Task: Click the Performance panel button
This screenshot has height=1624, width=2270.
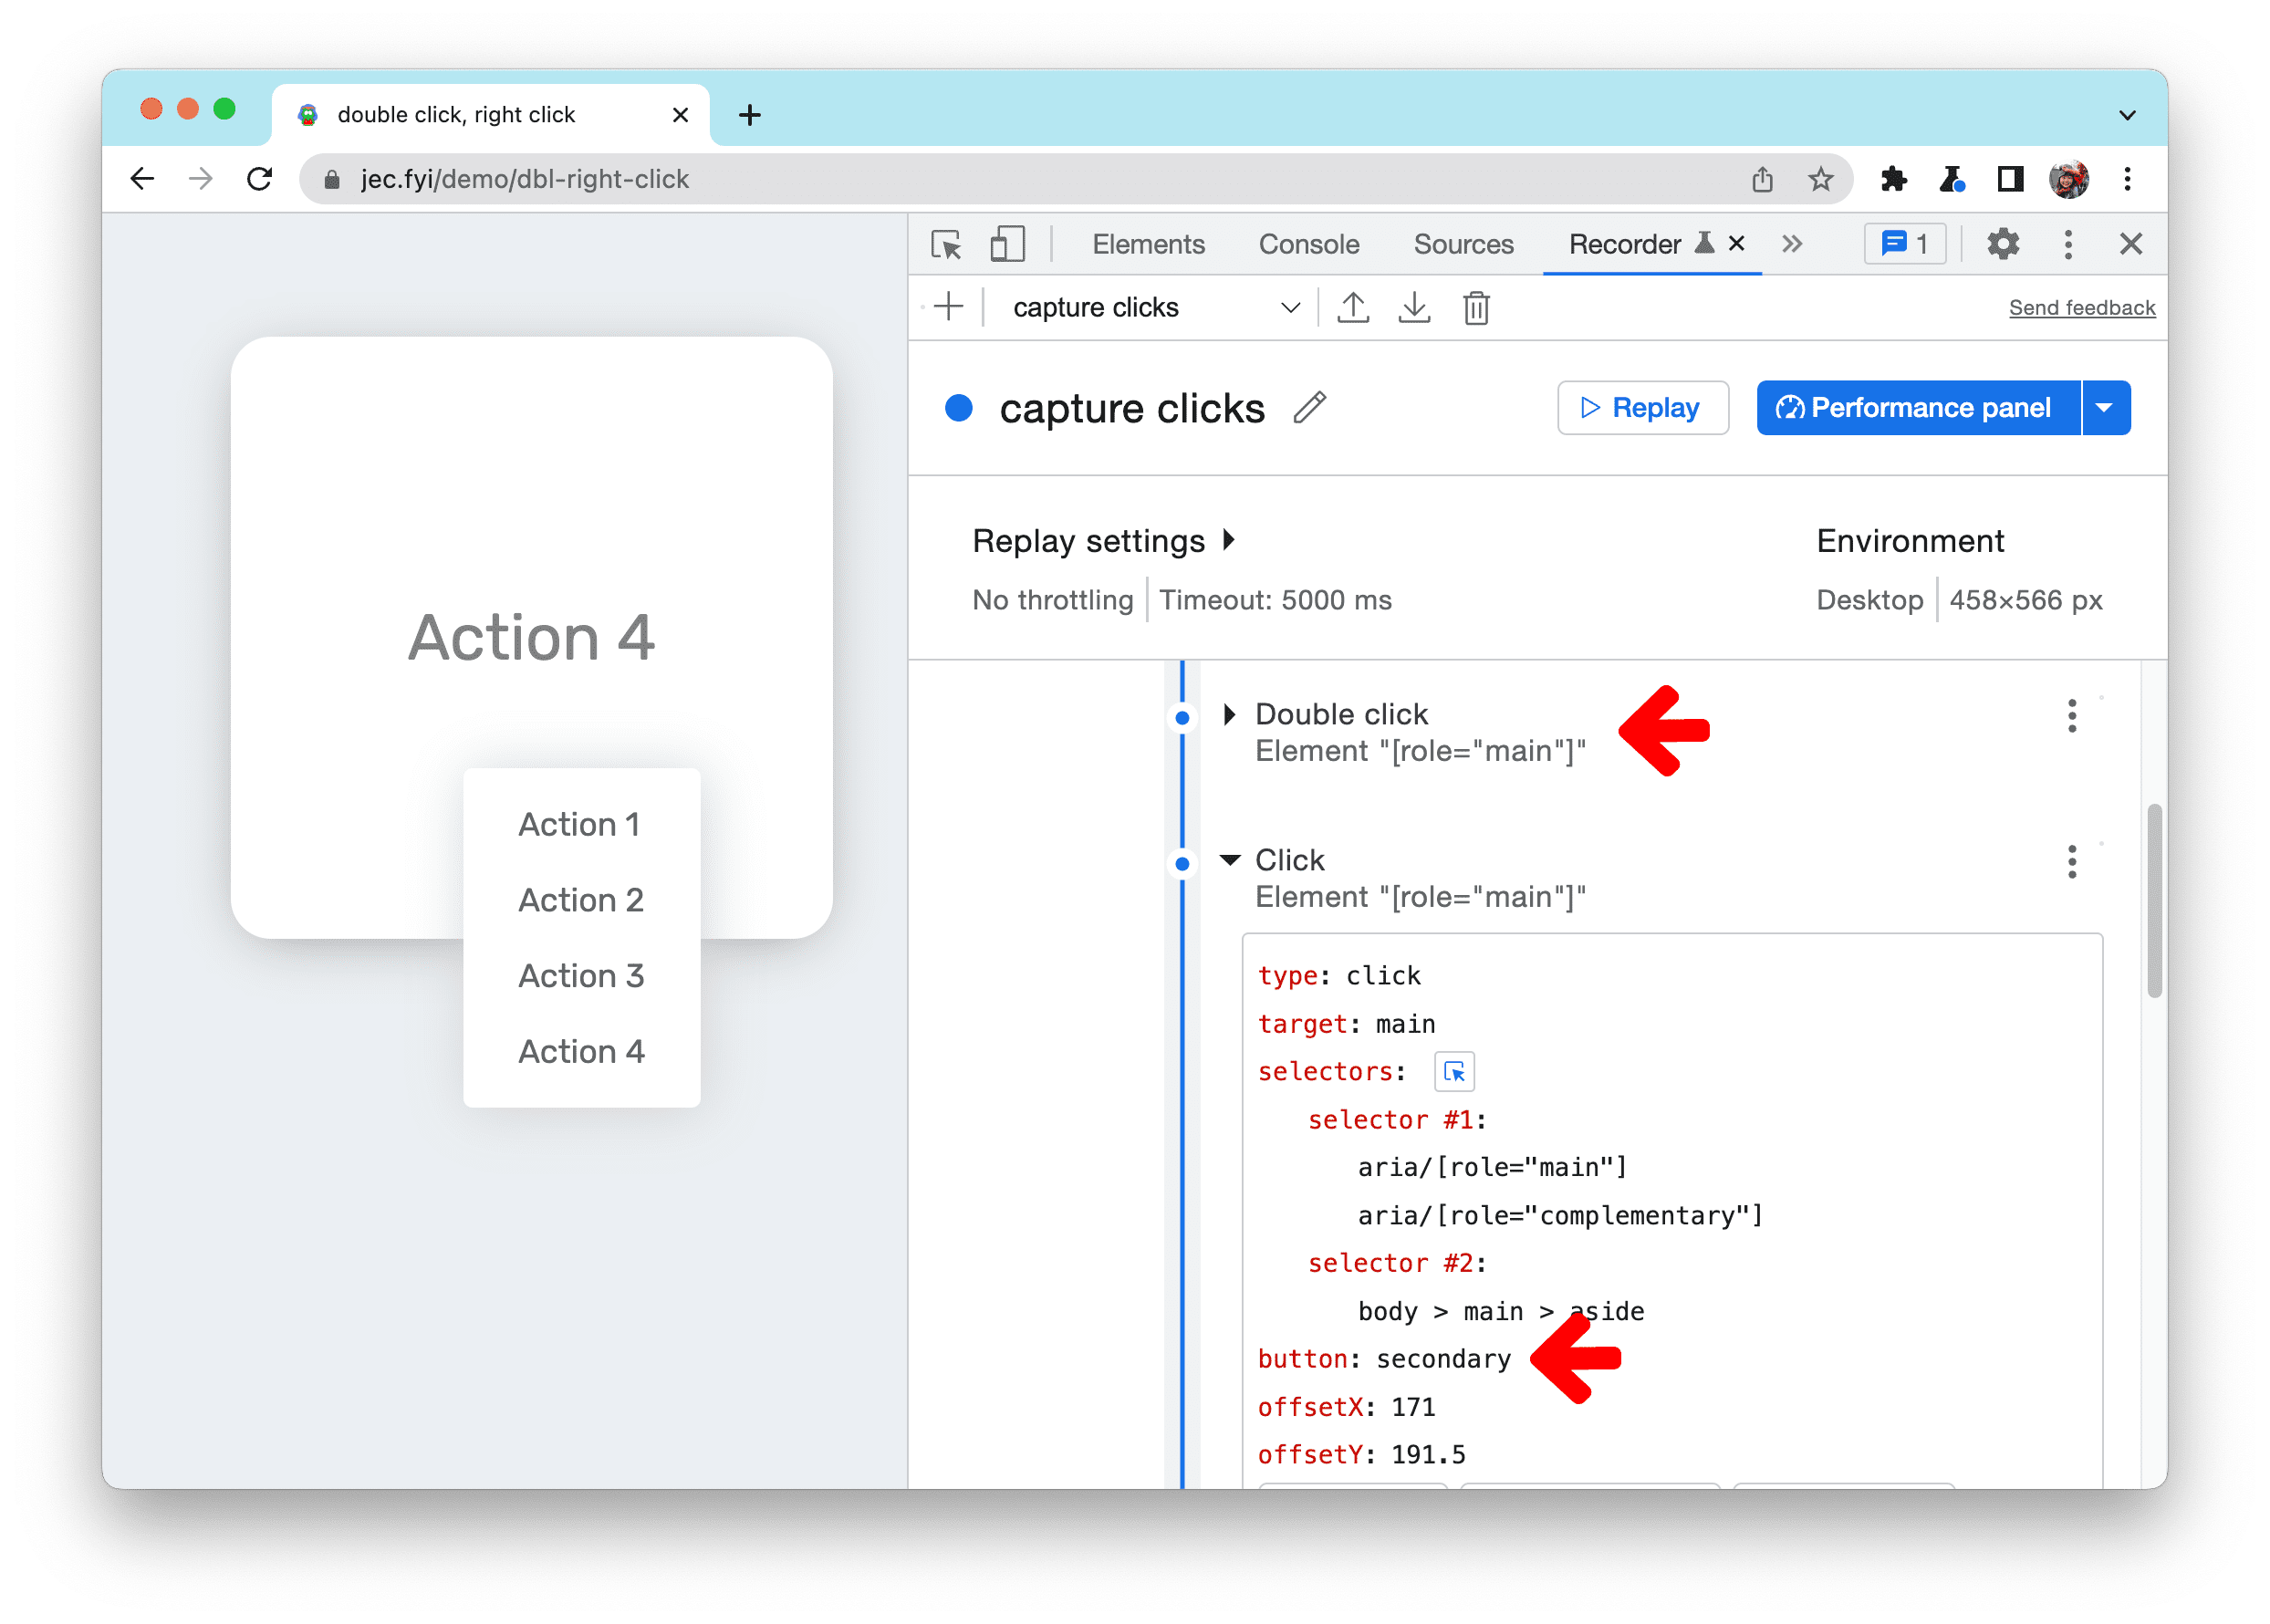Action: tap(1915, 408)
